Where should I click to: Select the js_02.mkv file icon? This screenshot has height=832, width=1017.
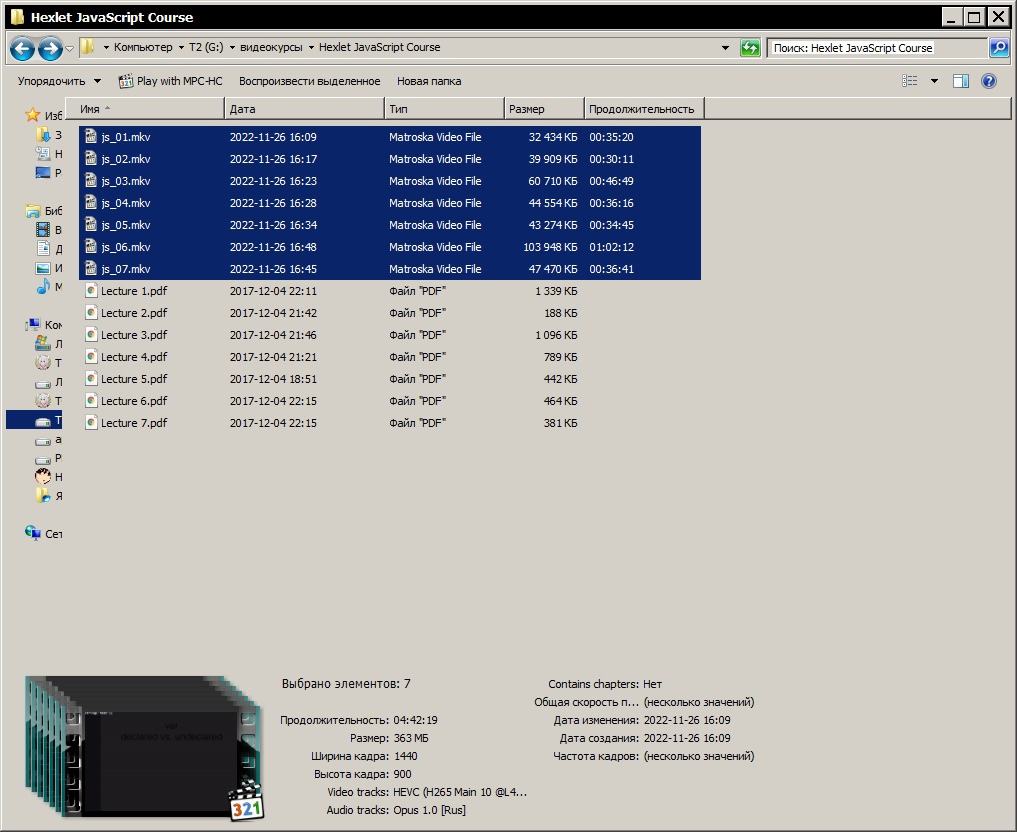pos(91,158)
